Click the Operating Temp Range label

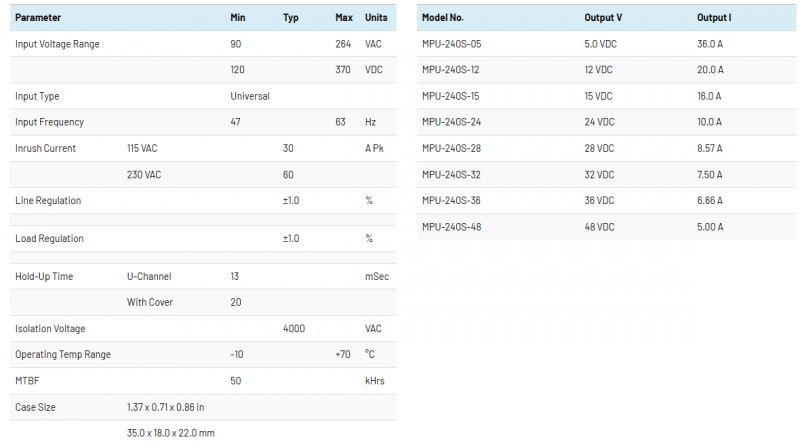coord(63,354)
